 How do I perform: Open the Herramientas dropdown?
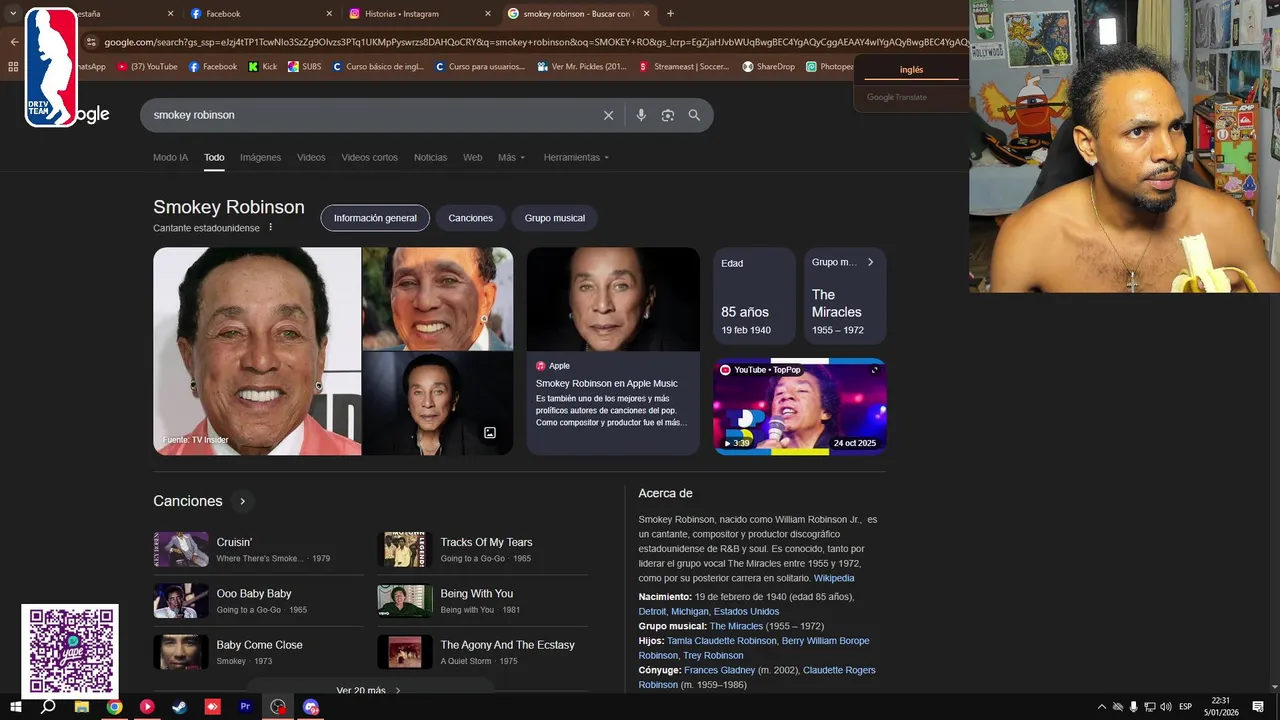click(x=576, y=157)
